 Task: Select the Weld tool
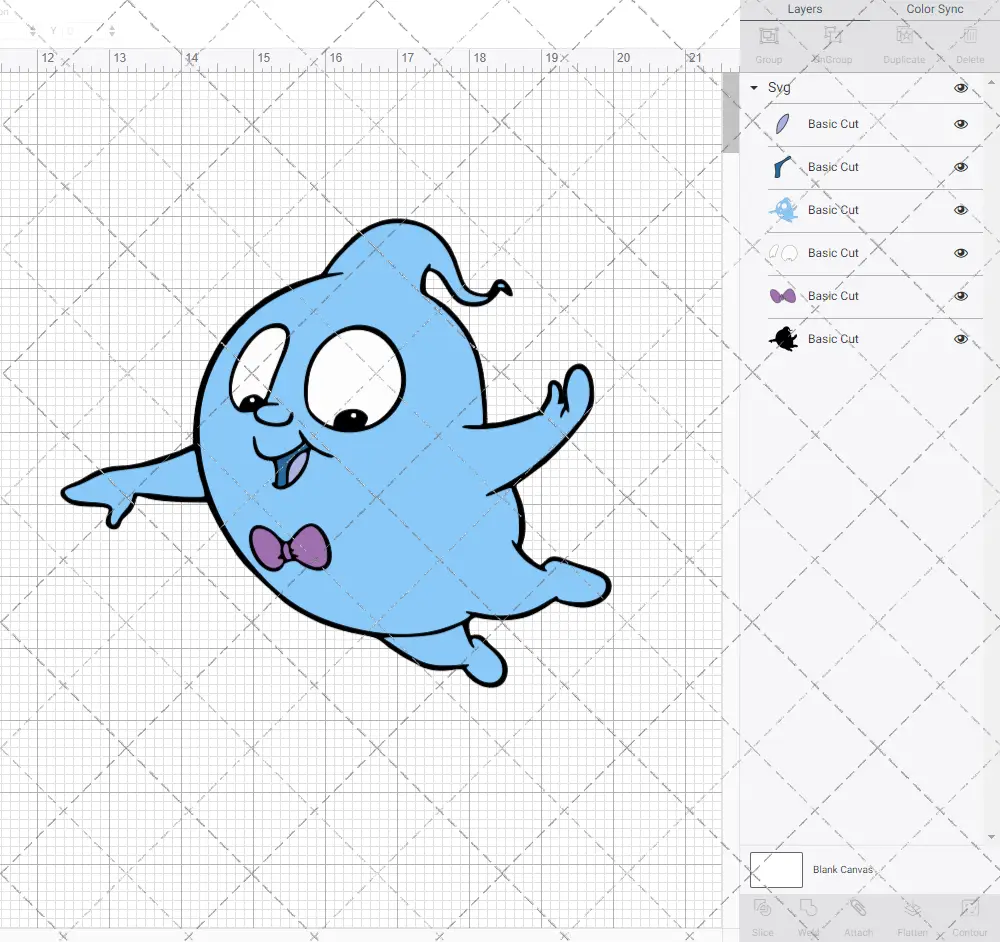tap(809, 915)
